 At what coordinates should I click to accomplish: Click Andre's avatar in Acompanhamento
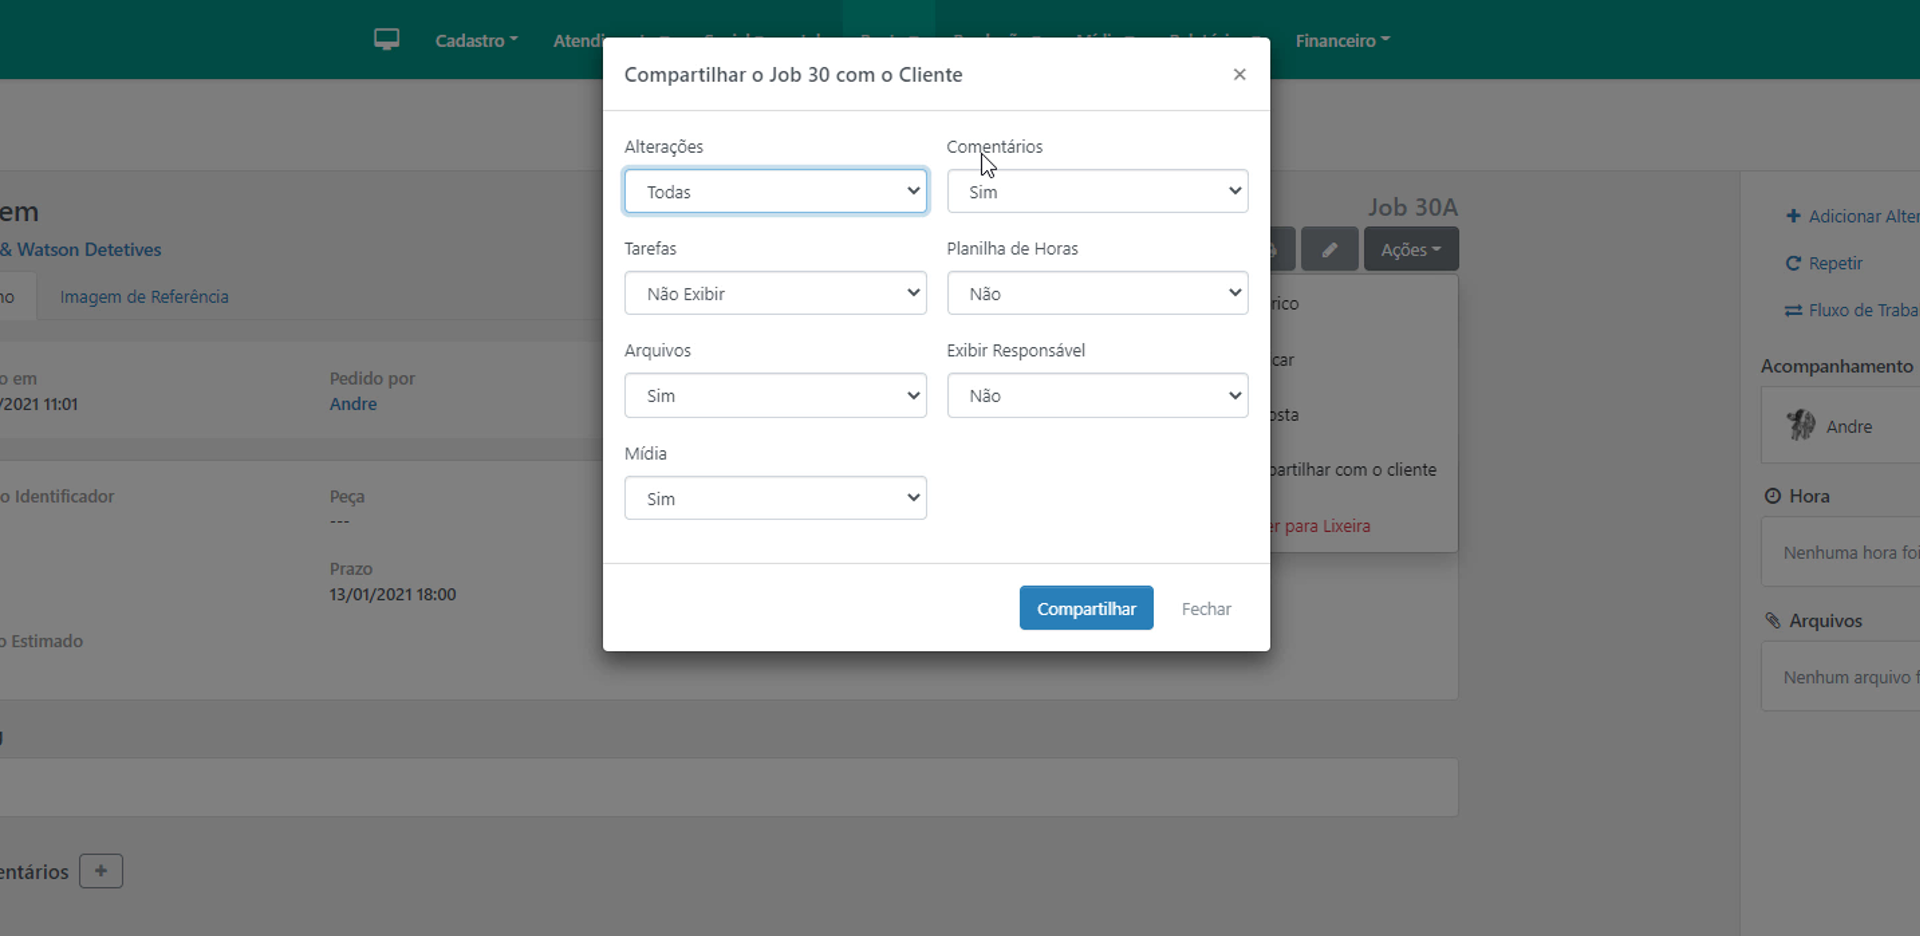point(1801,426)
